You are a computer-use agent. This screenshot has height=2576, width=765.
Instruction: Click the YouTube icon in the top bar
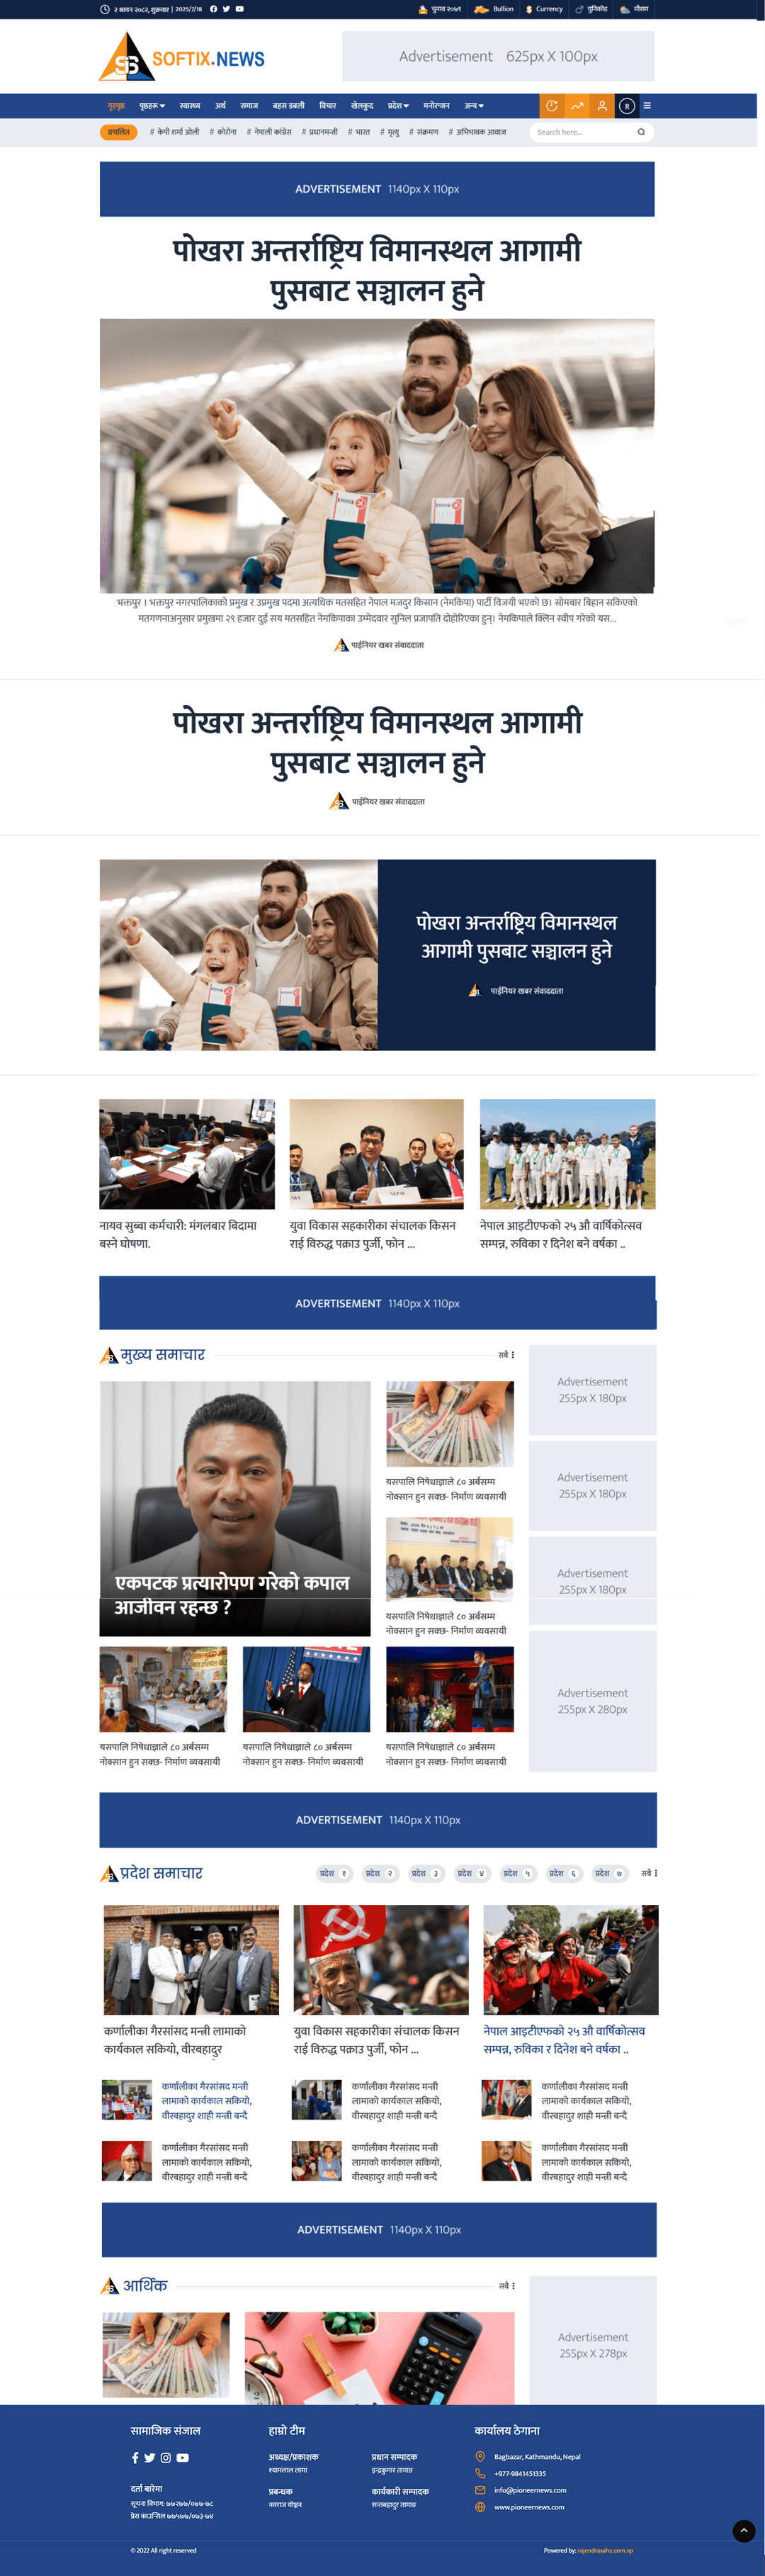pos(239,9)
